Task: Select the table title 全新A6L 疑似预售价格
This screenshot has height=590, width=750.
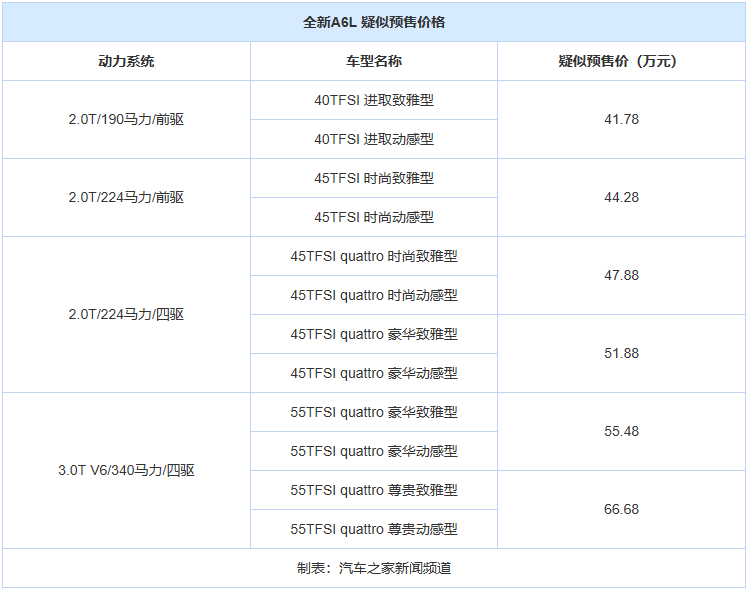Action: click(x=374, y=22)
